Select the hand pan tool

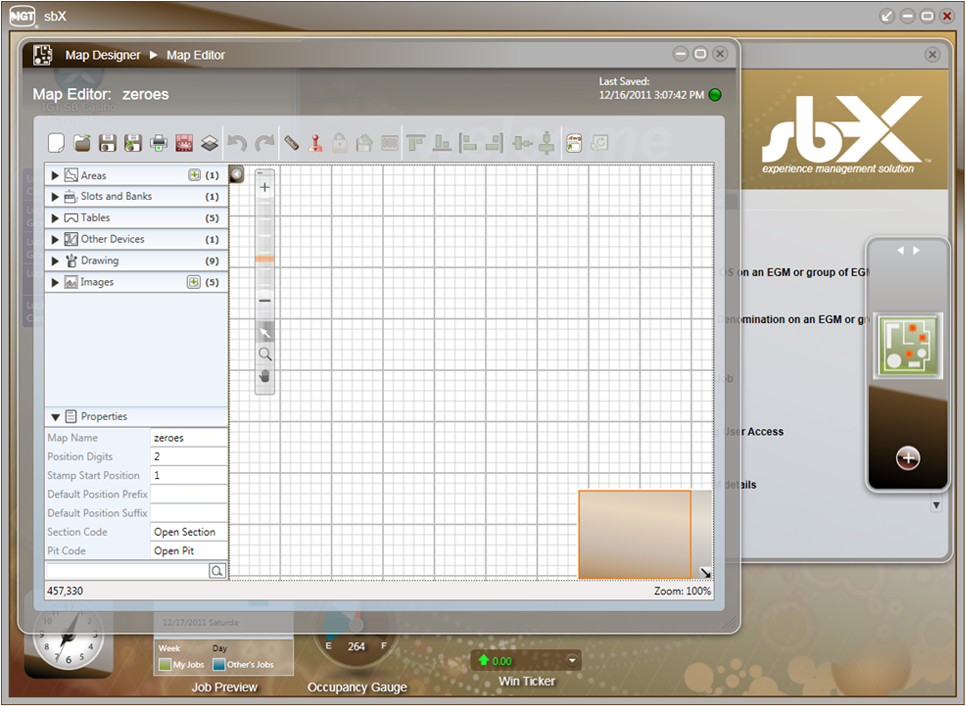(265, 376)
